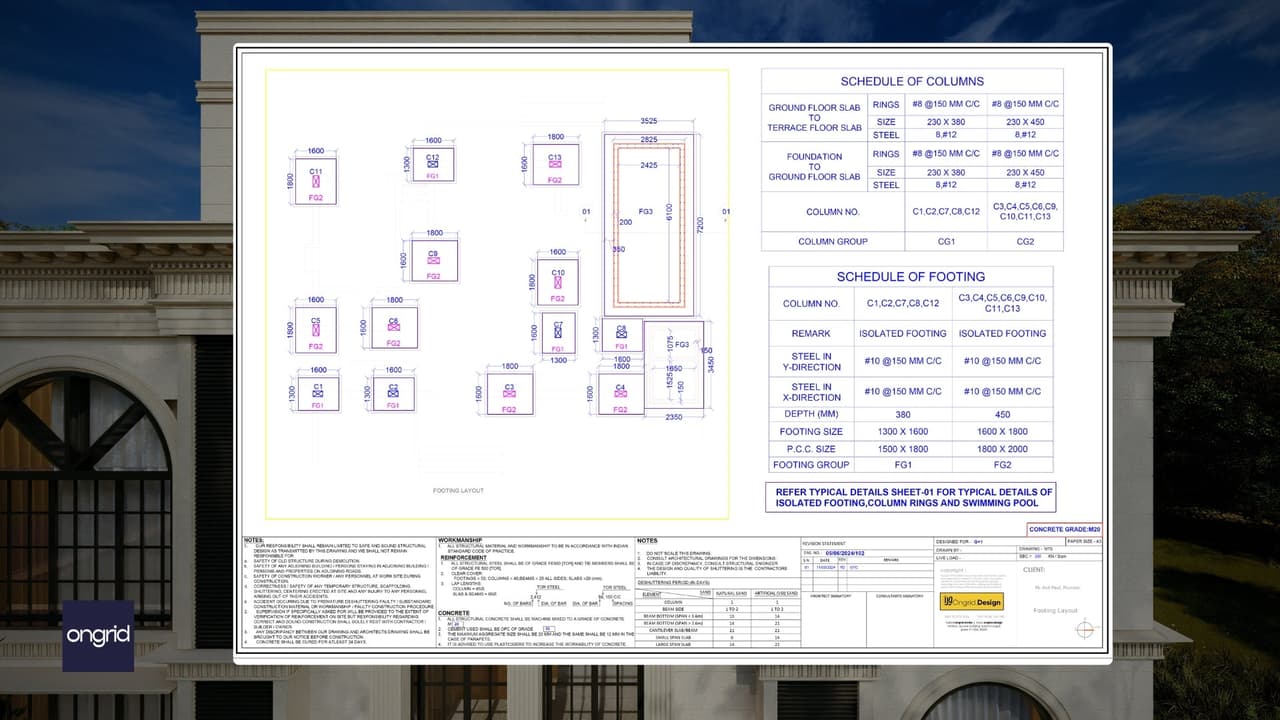Select the 1300 X 1600 footing size cell
Viewport: 1280px width, 720px height.
(x=903, y=431)
